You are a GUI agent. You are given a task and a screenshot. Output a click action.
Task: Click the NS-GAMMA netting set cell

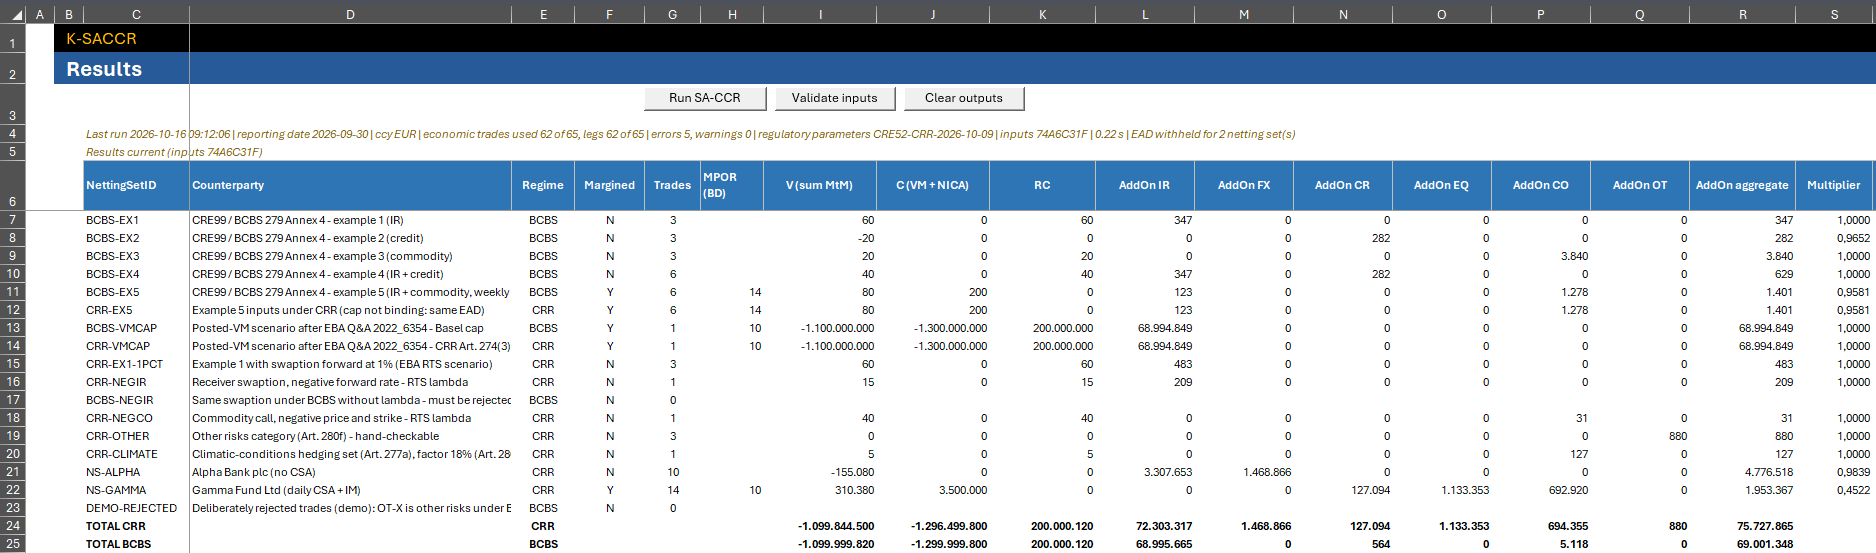coord(136,490)
